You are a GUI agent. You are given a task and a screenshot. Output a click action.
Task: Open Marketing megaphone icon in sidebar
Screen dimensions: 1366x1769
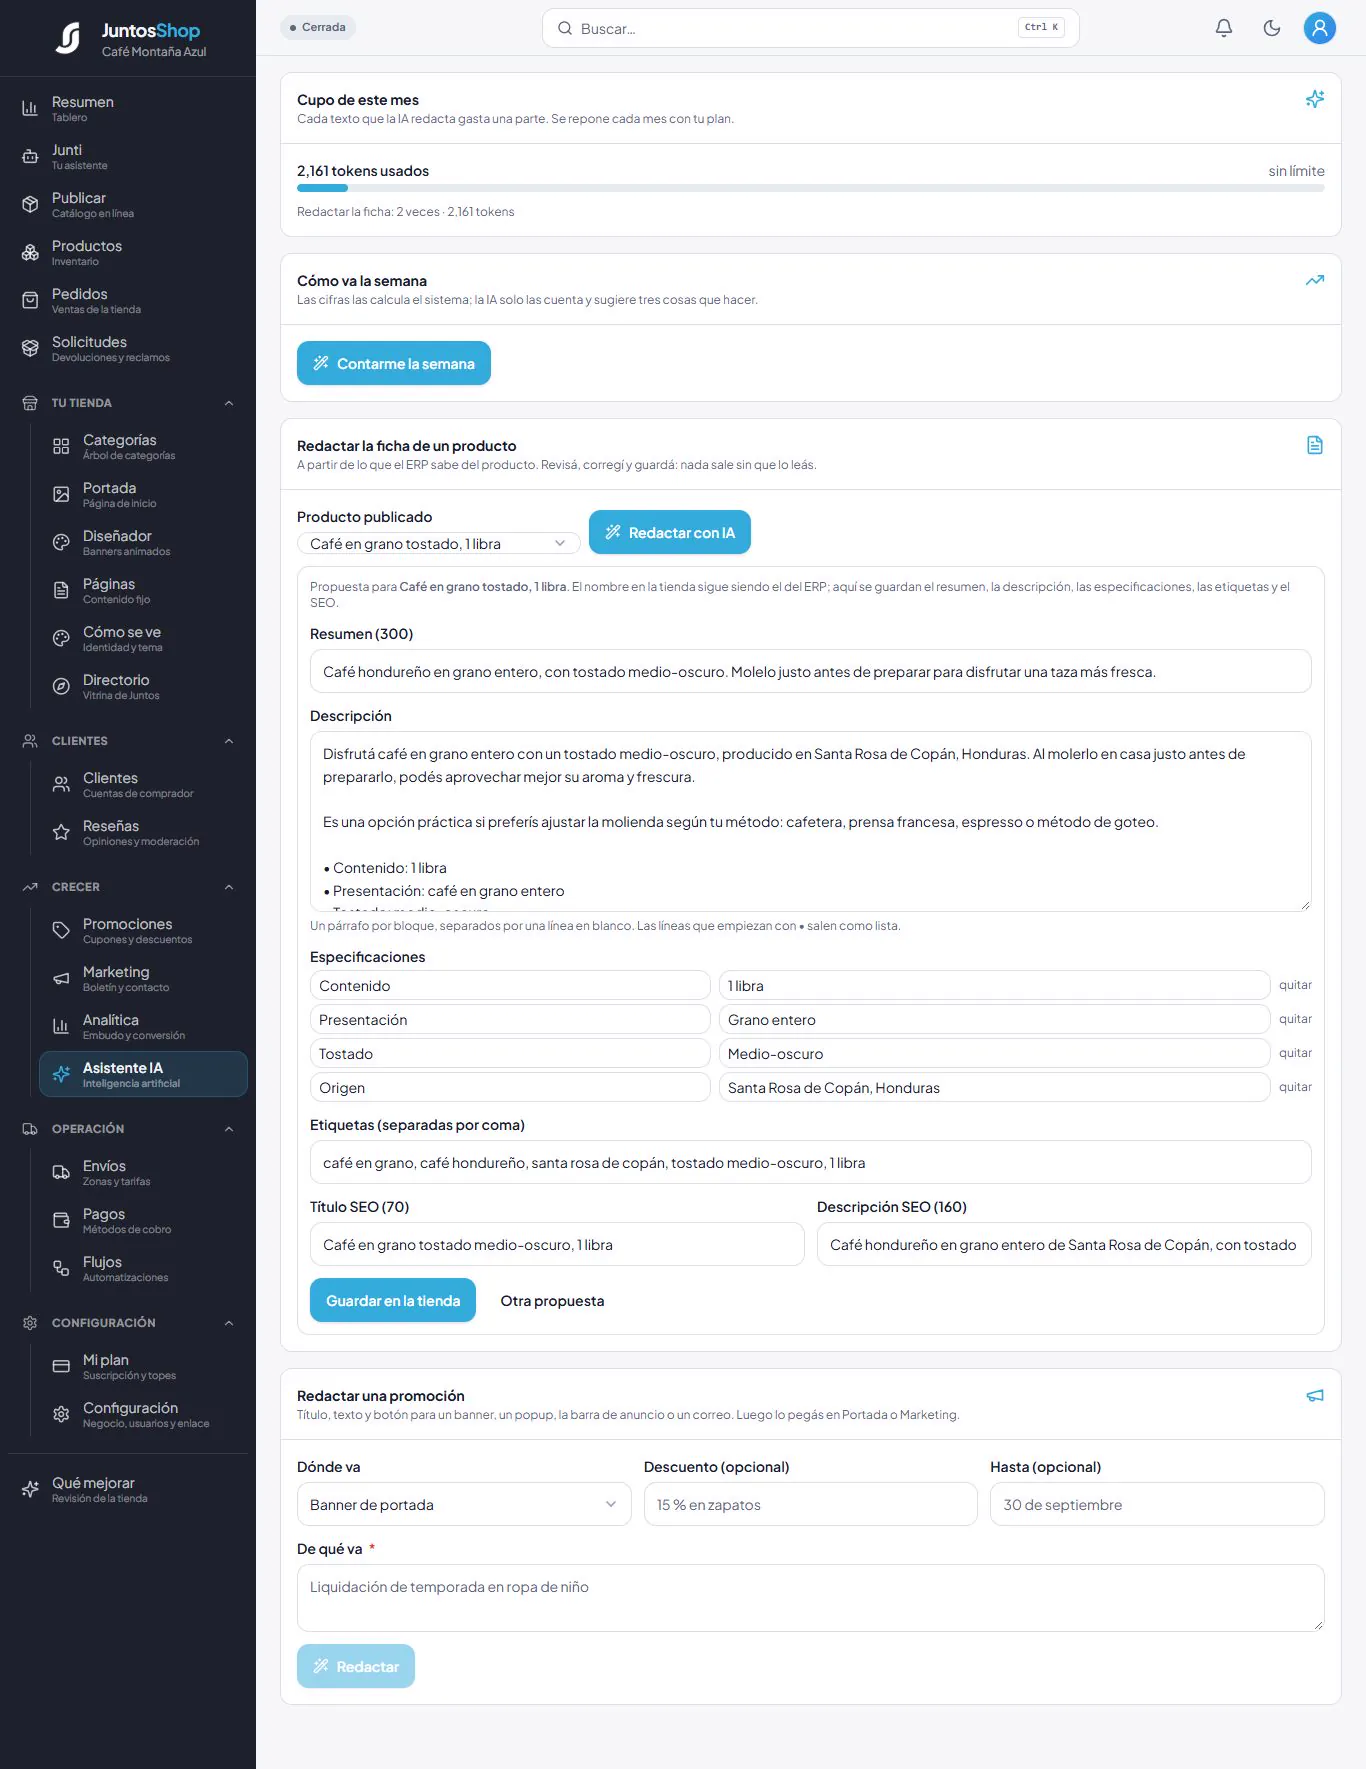tap(61, 979)
